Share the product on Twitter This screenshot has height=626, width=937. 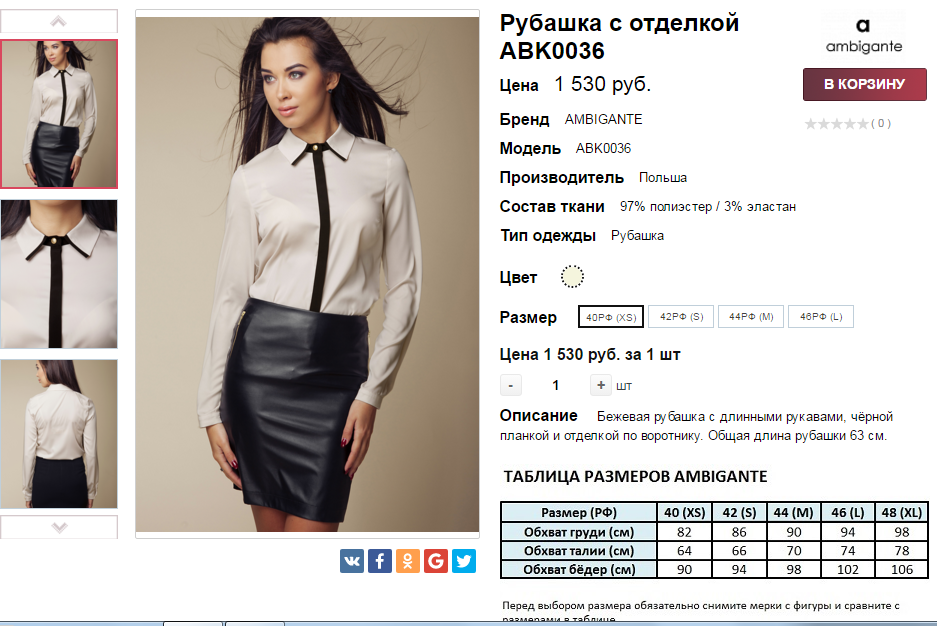click(464, 561)
